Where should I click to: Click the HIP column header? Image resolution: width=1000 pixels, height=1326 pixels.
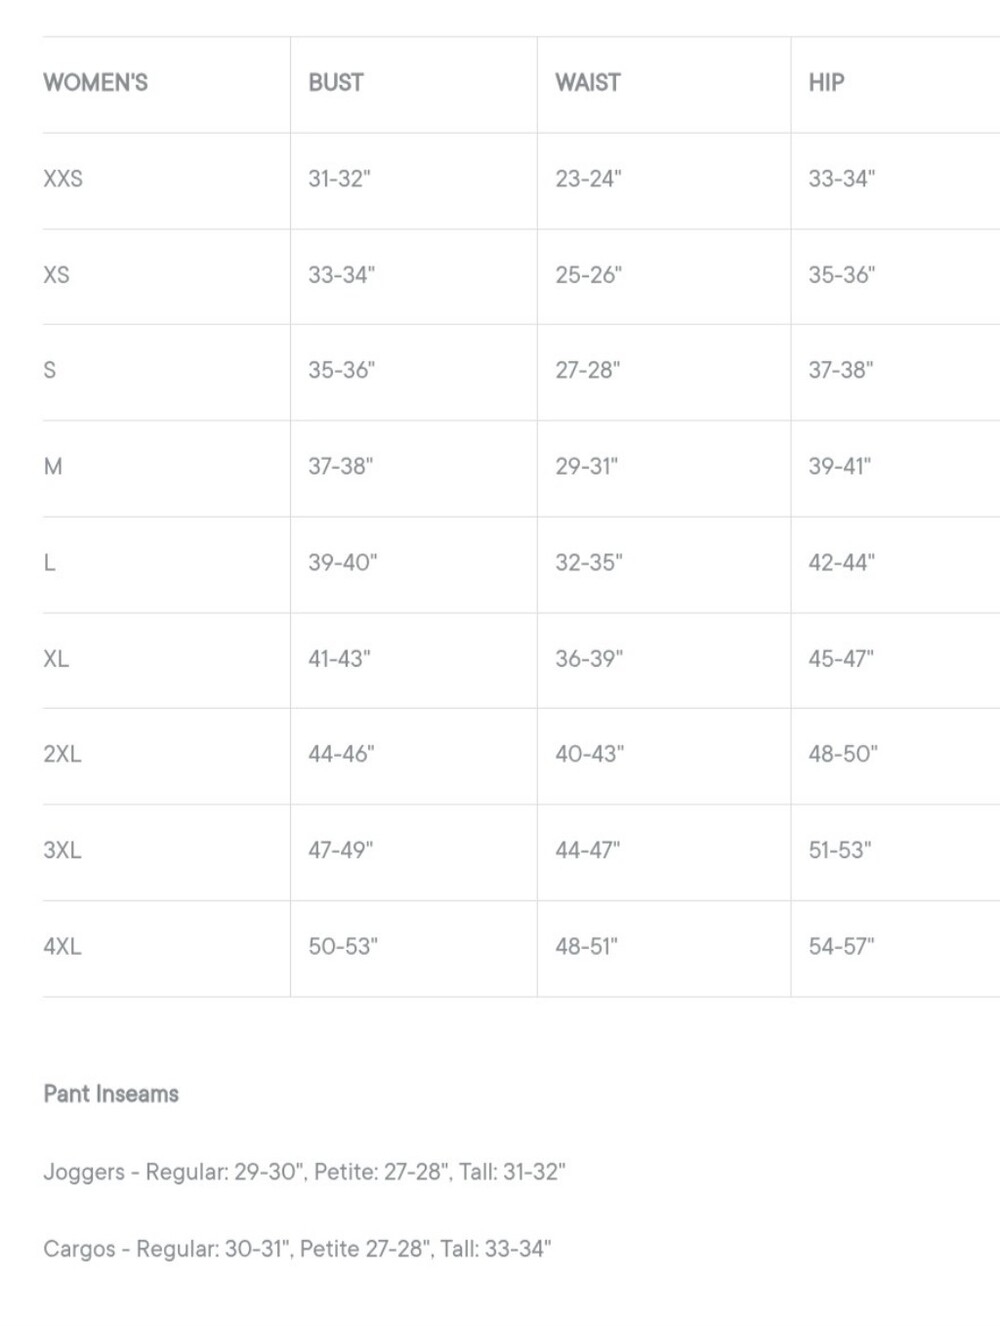tap(826, 83)
